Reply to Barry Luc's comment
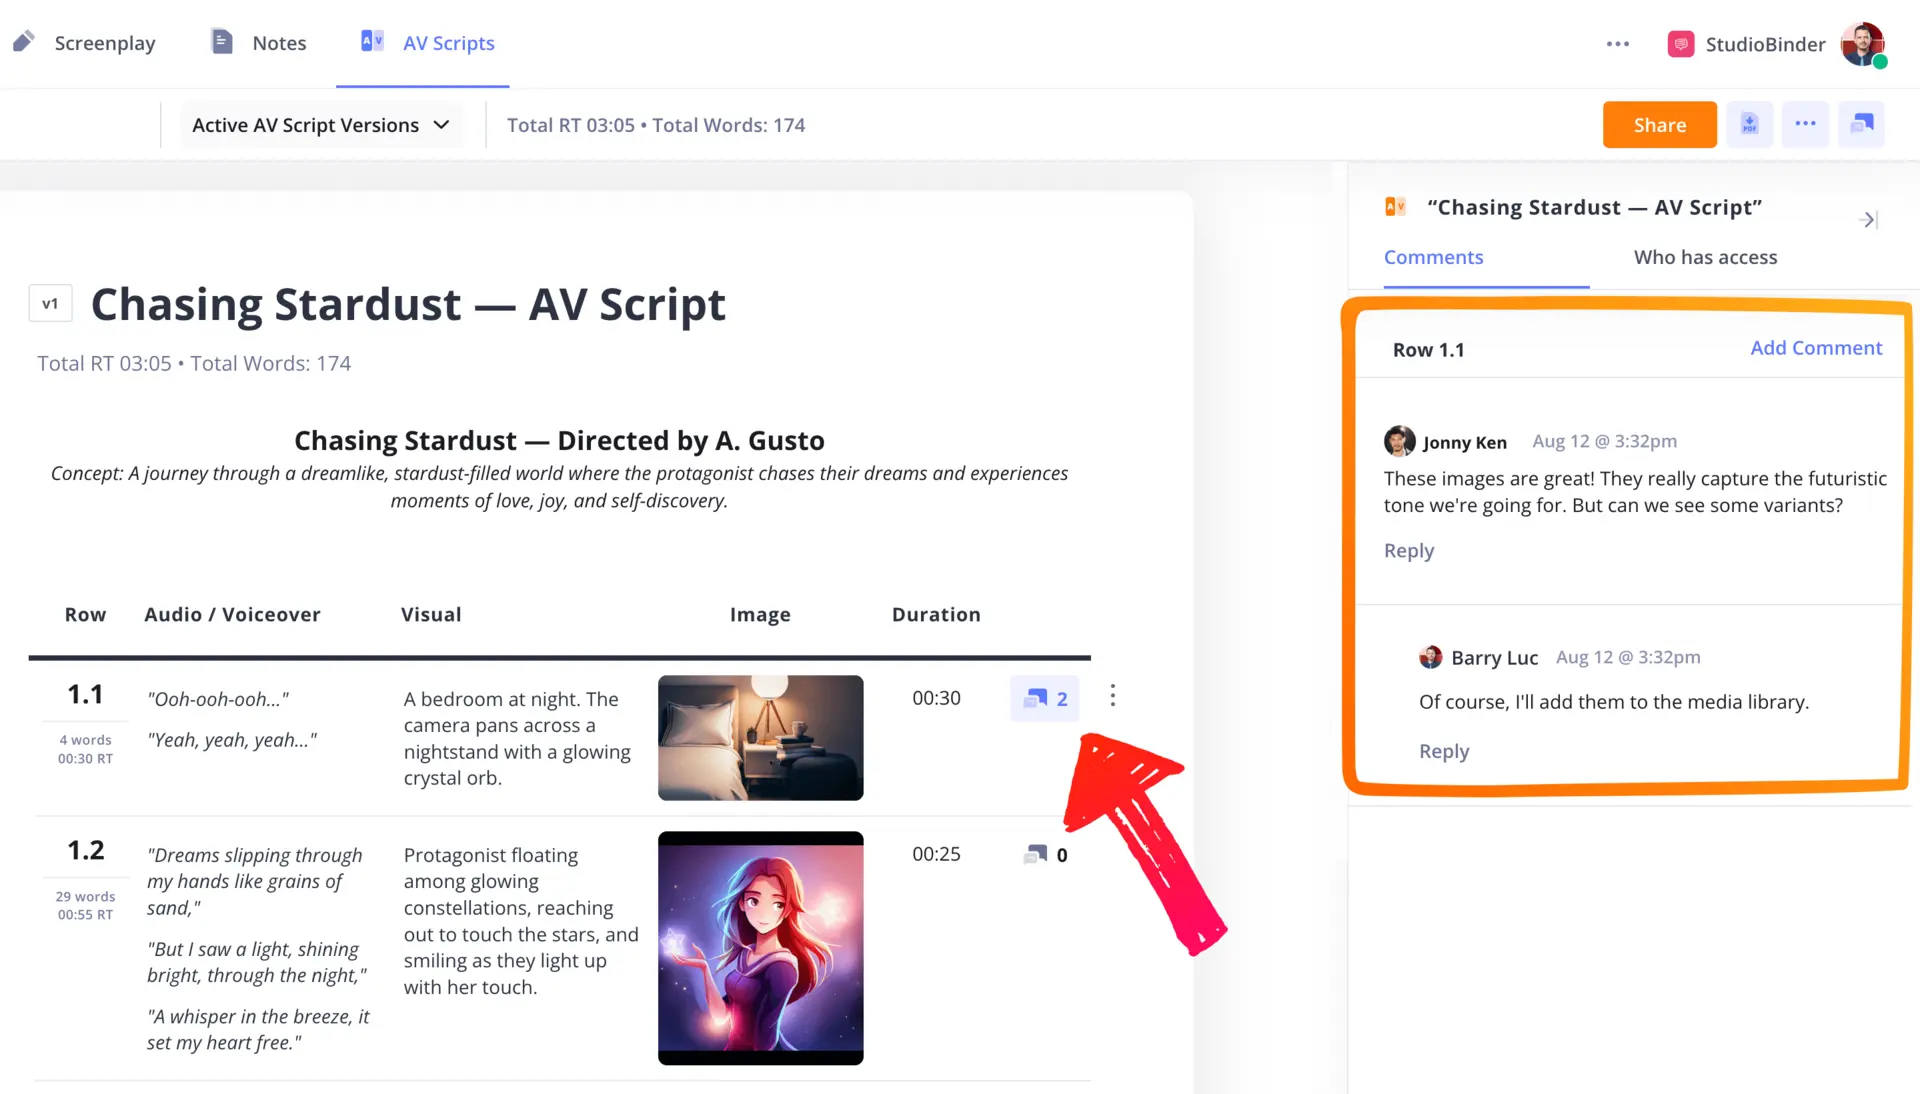1920x1094 pixels. pyautogui.click(x=1444, y=752)
